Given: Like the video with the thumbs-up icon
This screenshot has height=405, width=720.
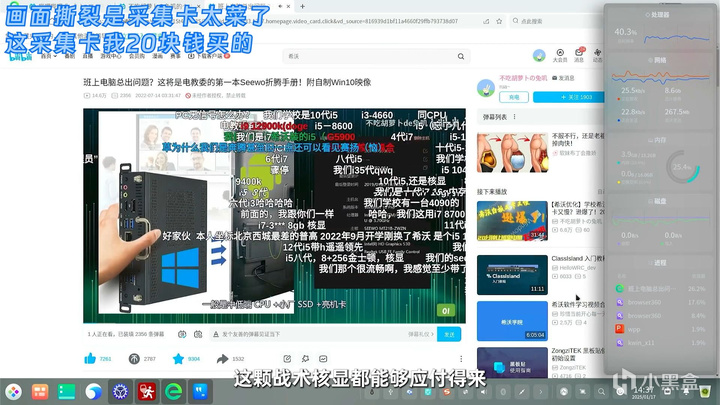Looking at the screenshot, I should (90, 359).
